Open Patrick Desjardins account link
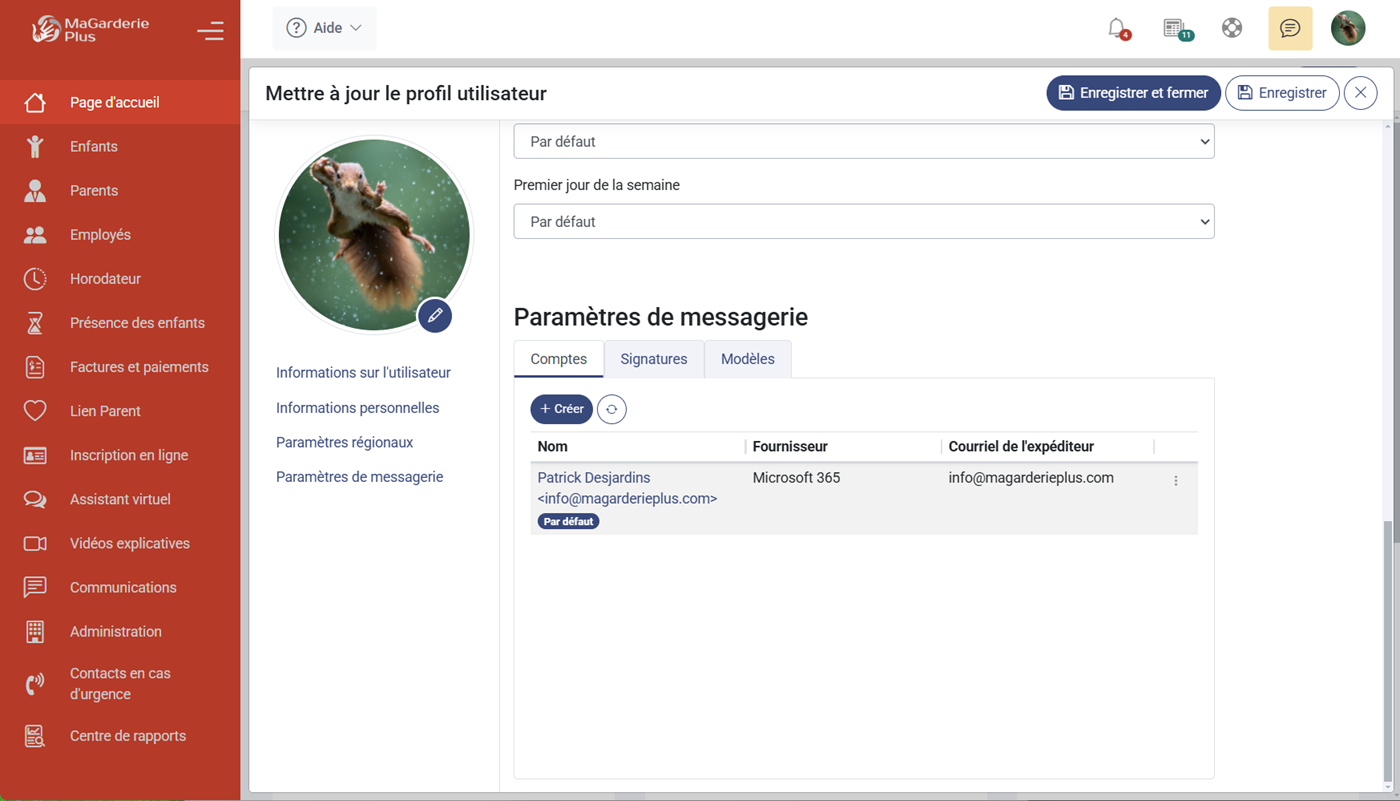Screen dimensions: 1400x801 click(x=627, y=488)
